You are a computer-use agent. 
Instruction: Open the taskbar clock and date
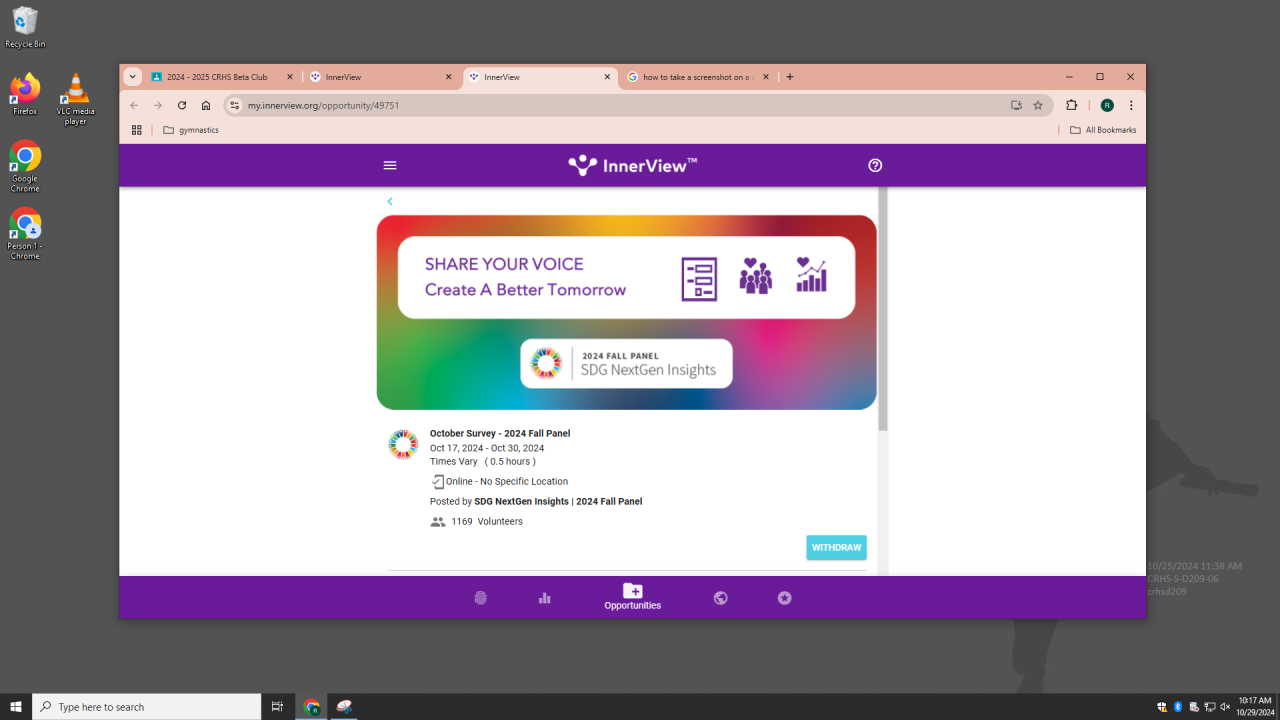tap(1255, 707)
